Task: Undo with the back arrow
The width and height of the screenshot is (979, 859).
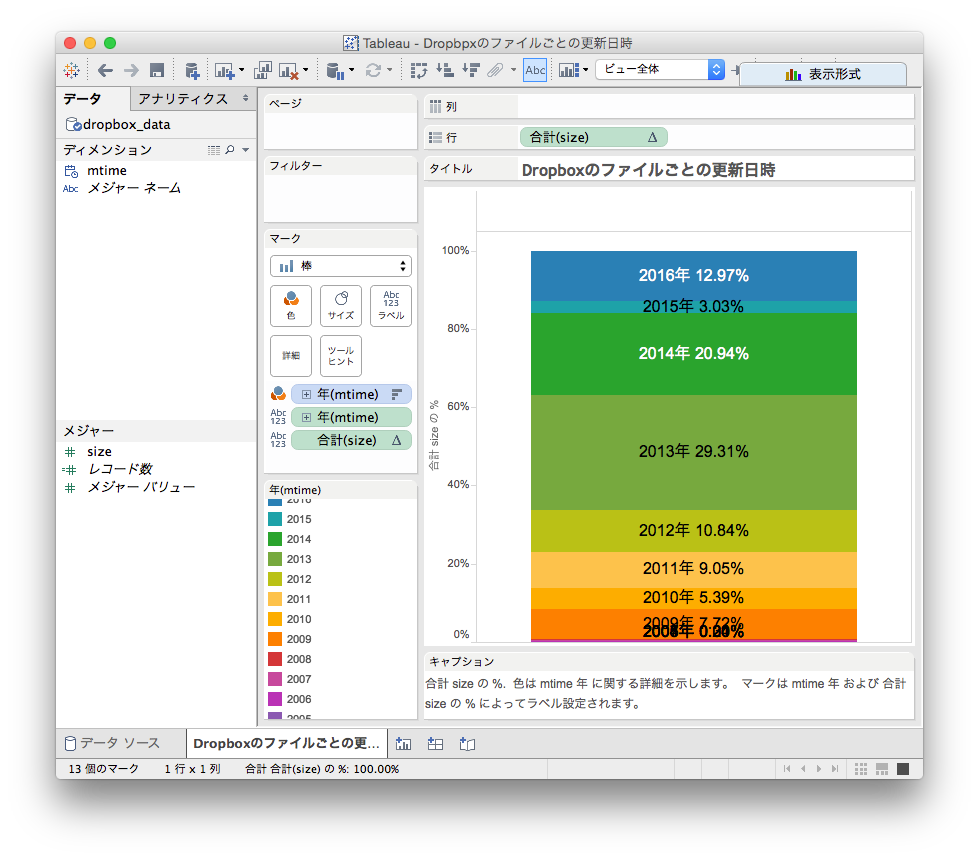Action: coord(105,70)
